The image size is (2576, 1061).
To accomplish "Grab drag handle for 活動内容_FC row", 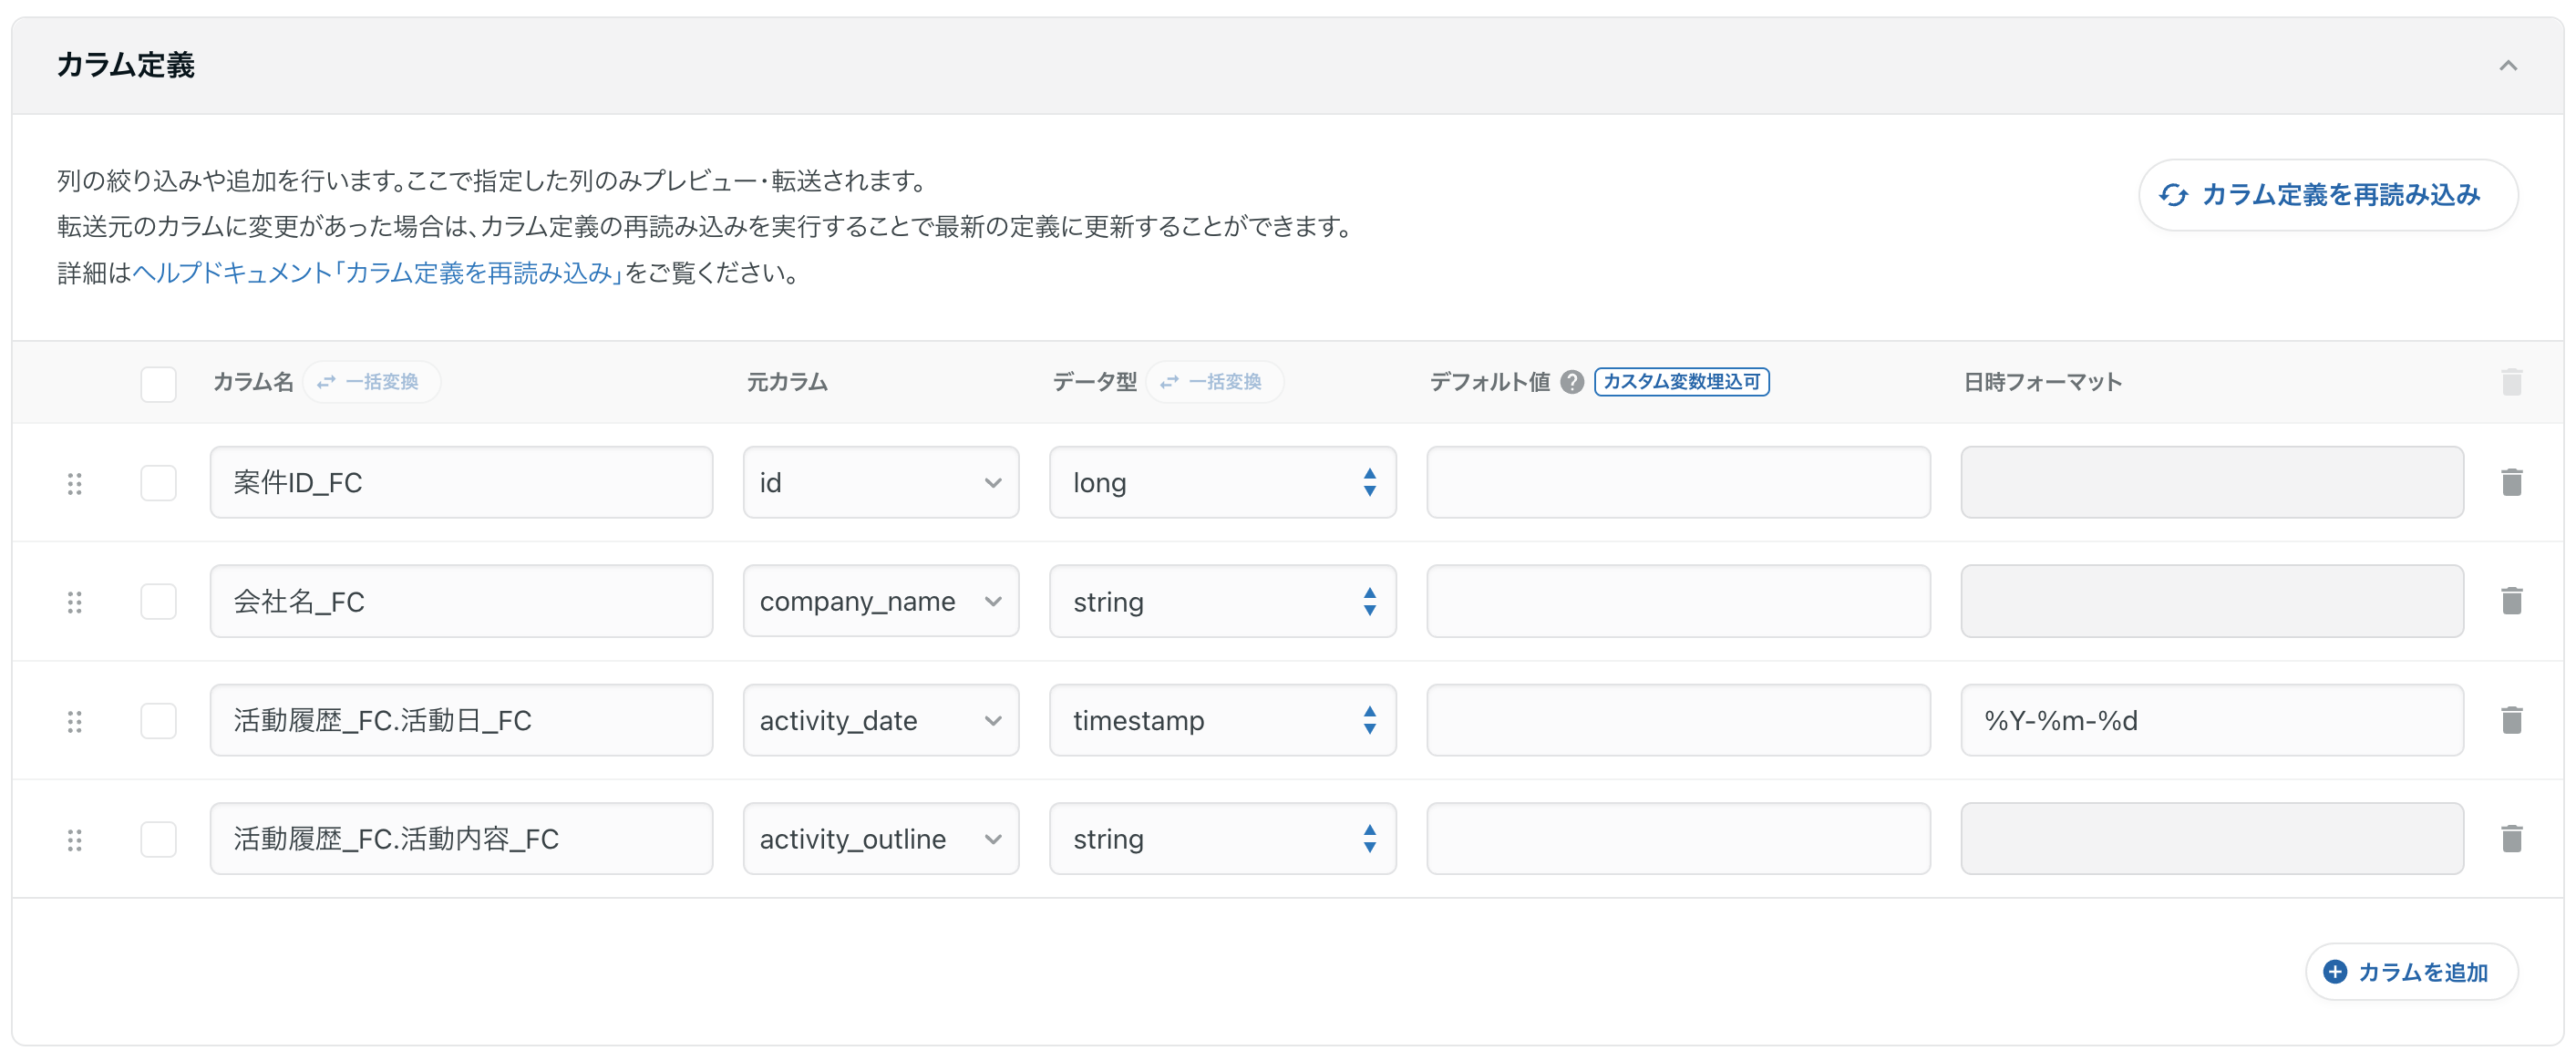I will point(74,840).
